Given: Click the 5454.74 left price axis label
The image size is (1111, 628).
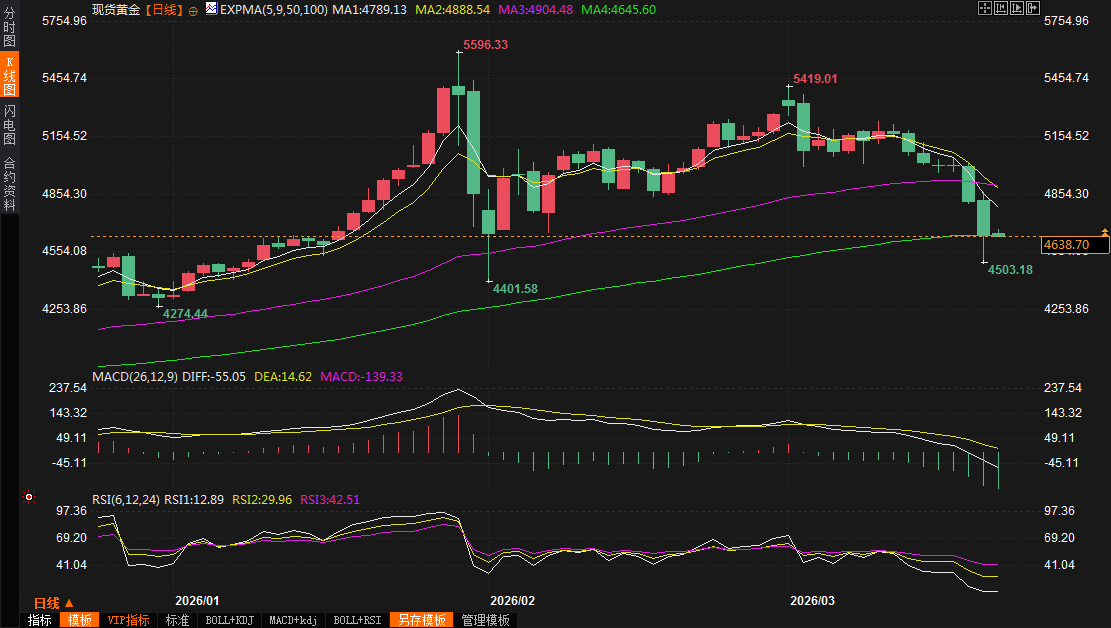Looking at the screenshot, I should click(64, 78).
